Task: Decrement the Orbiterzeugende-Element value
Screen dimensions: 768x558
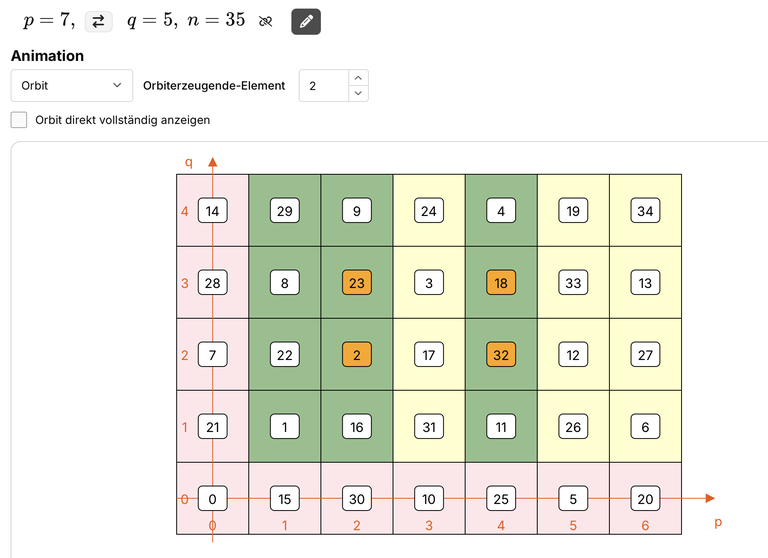Action: pyautogui.click(x=358, y=93)
